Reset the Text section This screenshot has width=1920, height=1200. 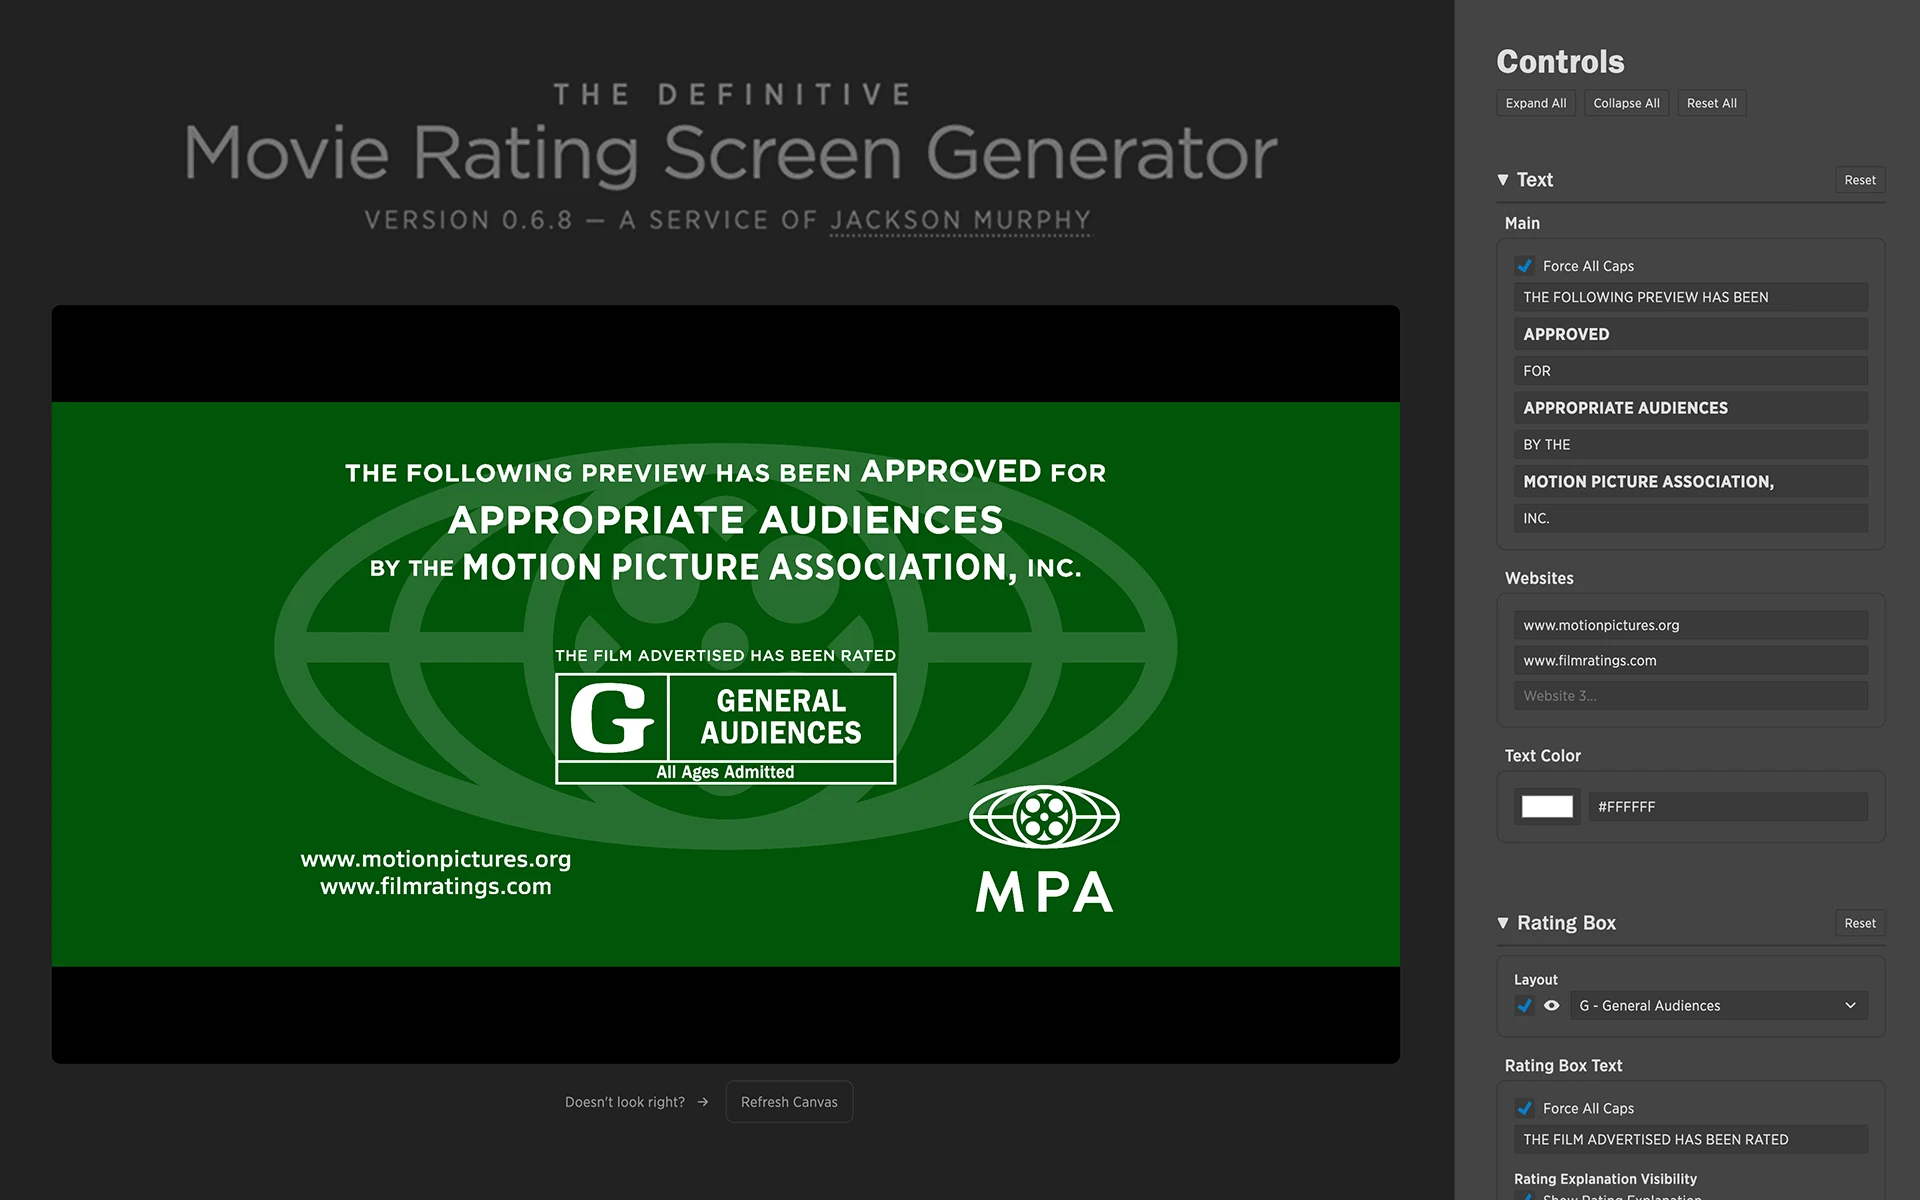pos(1859,180)
